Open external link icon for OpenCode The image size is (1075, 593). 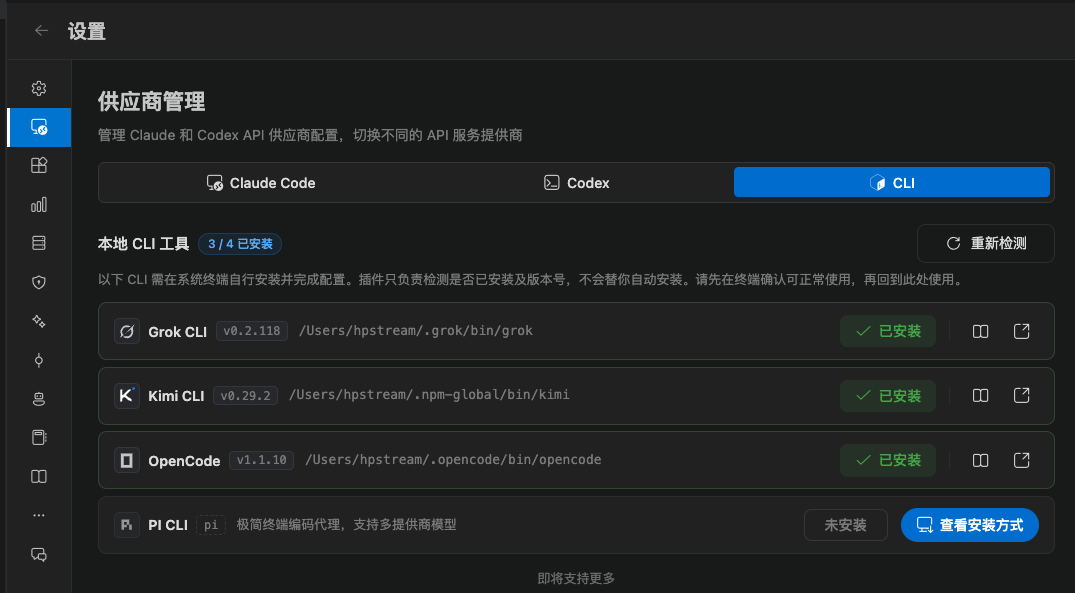[1022, 460]
